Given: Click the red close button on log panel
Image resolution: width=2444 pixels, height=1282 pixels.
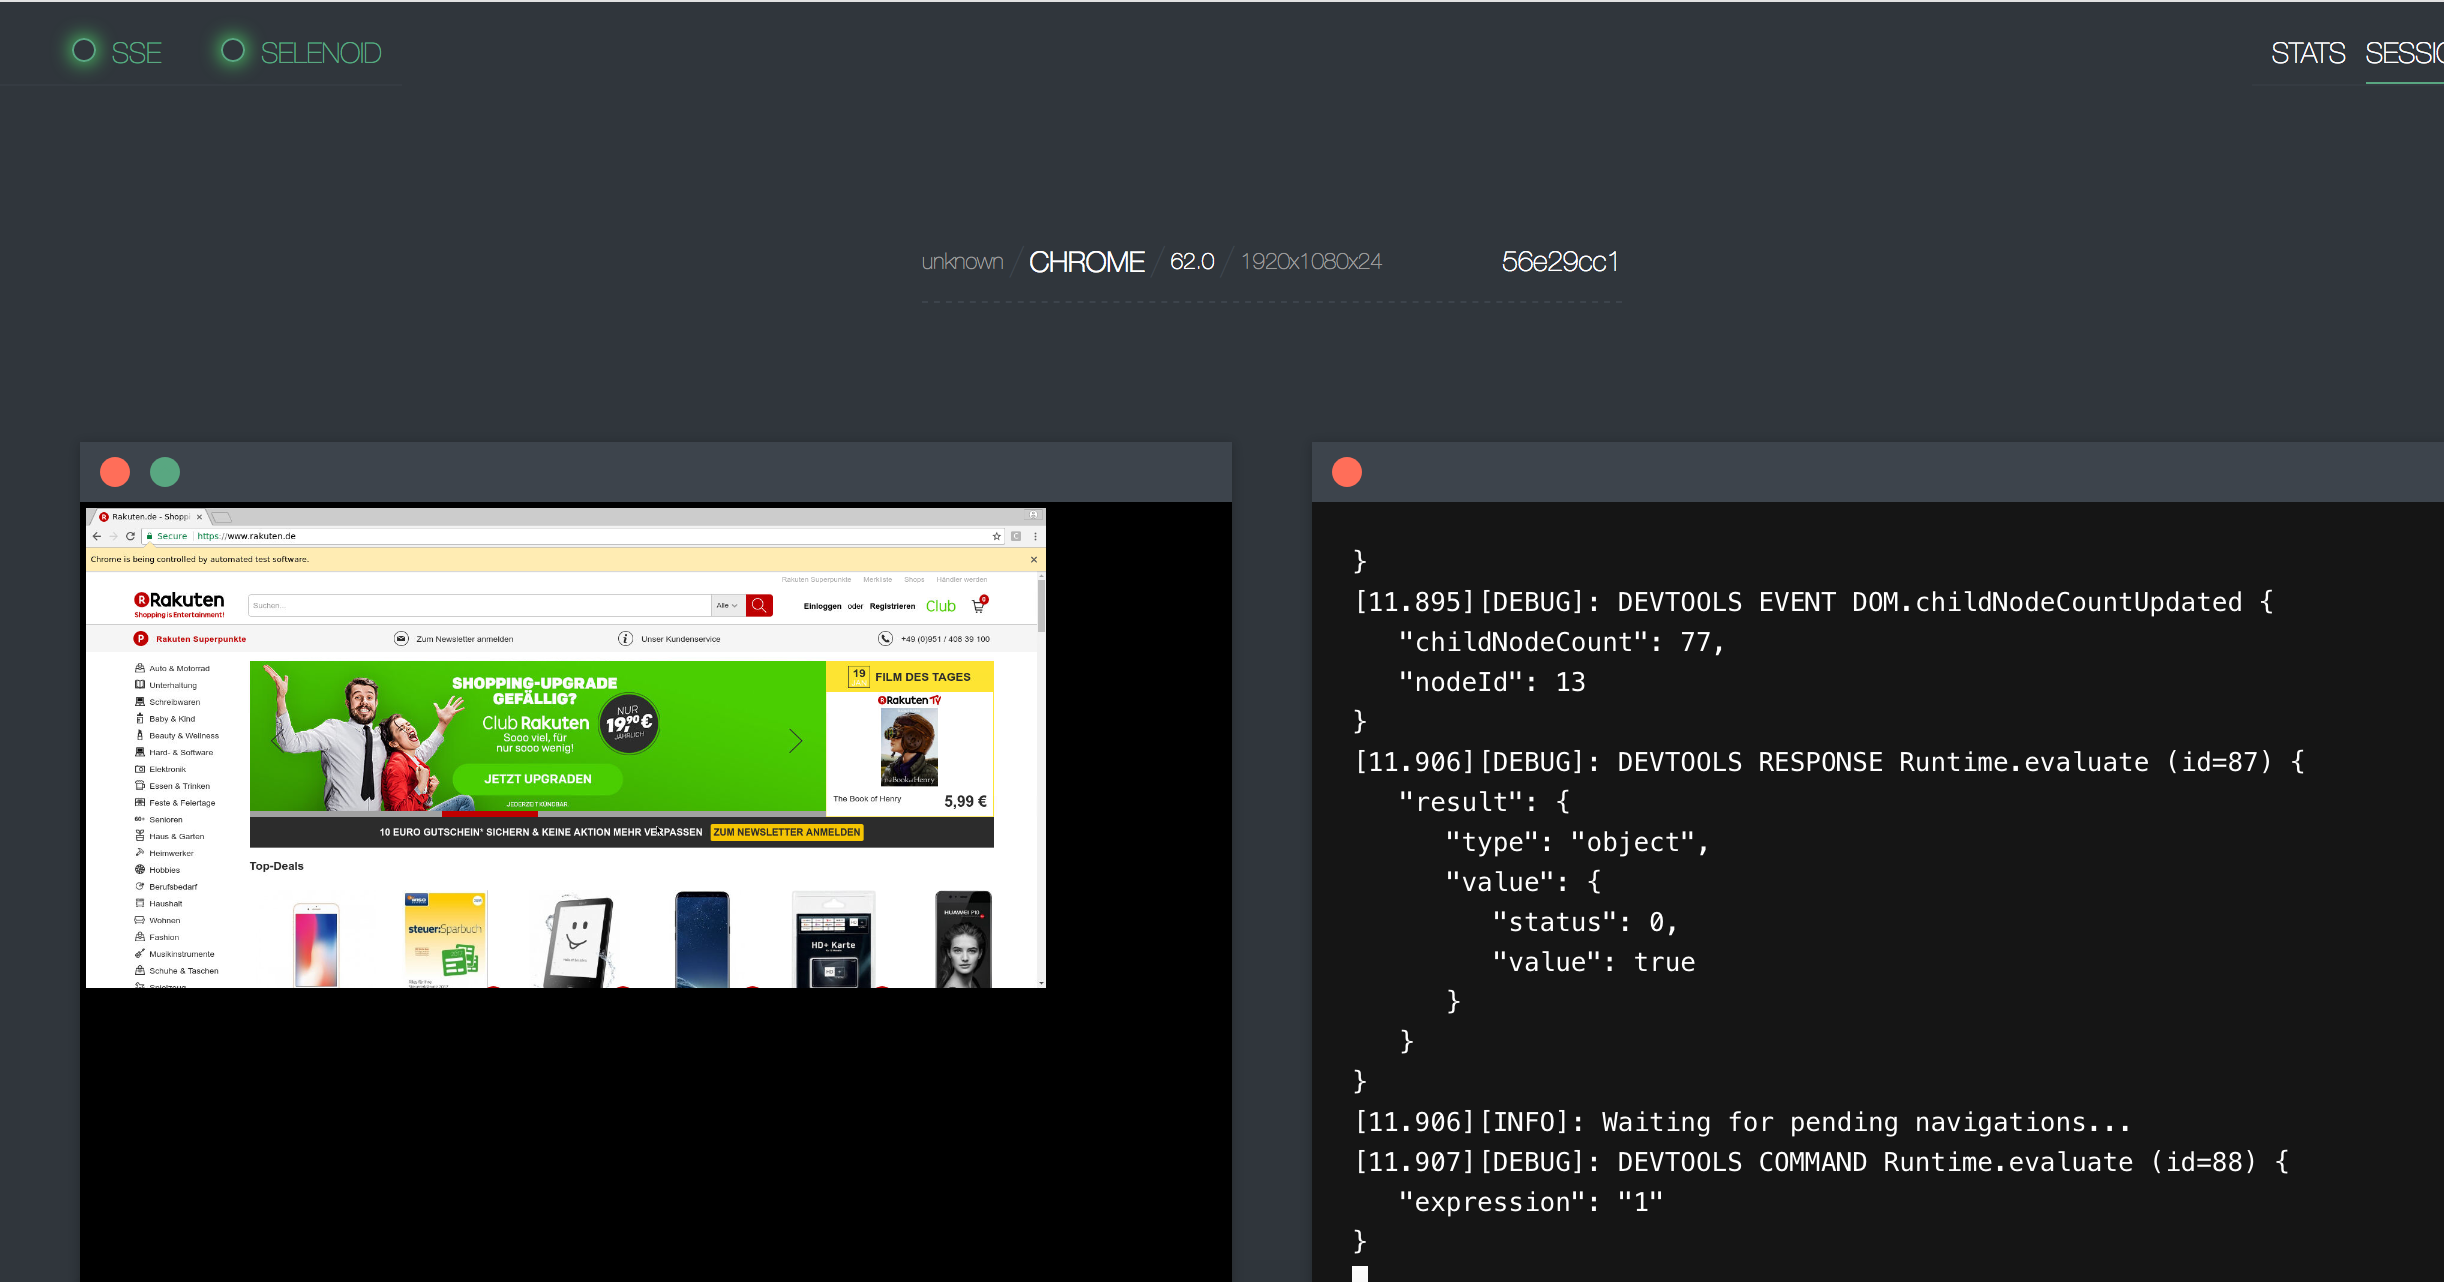Looking at the screenshot, I should (1348, 472).
